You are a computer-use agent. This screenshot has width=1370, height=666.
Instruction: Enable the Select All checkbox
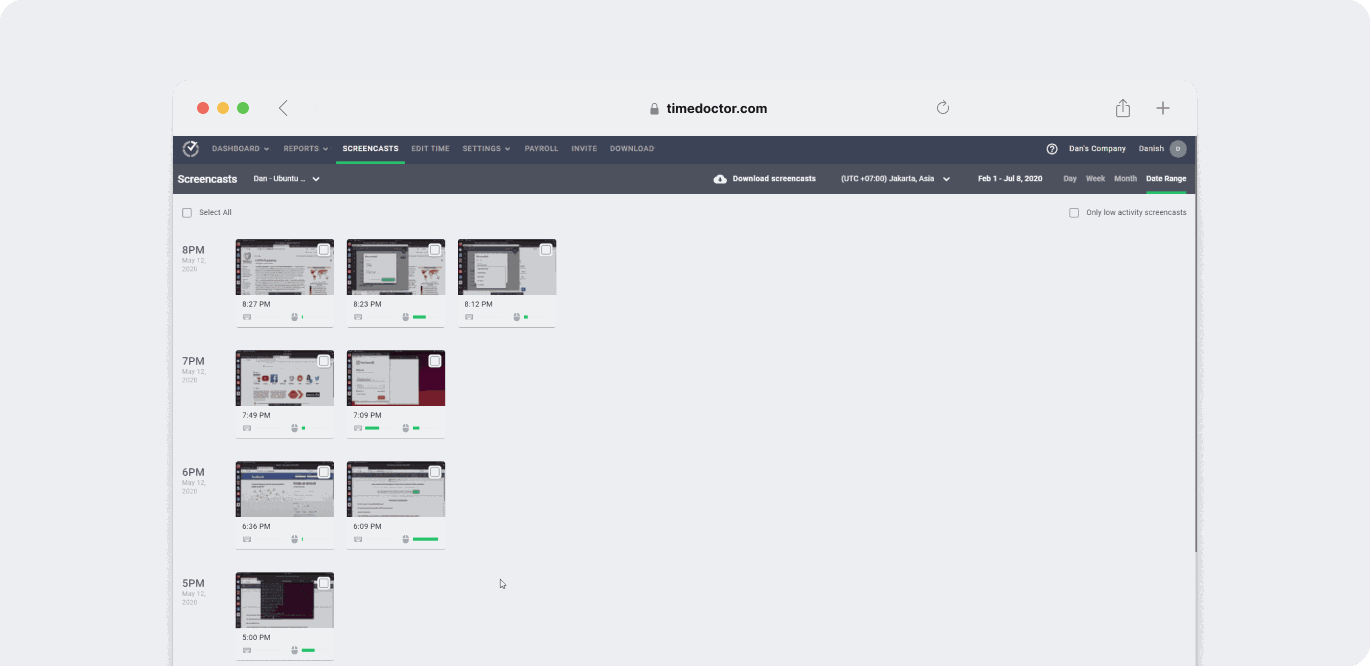(186, 212)
